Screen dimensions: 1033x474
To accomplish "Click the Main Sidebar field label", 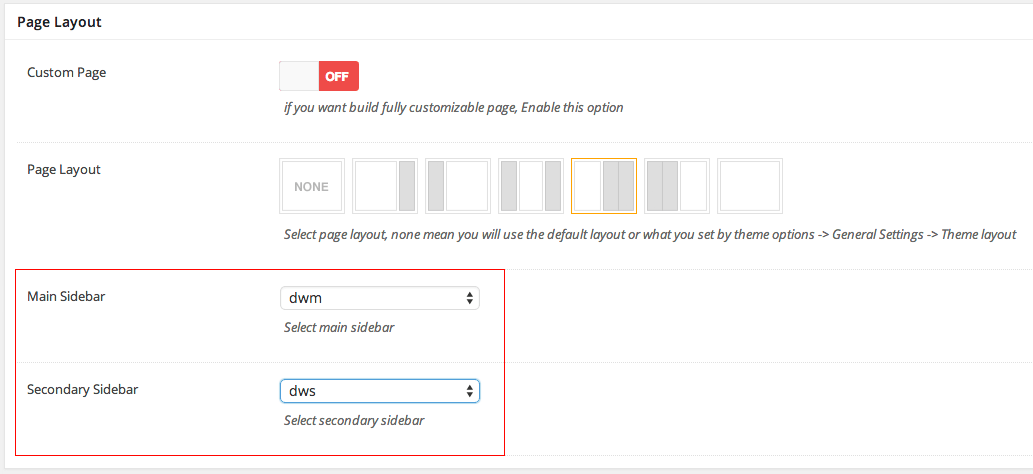I will coord(66,297).
